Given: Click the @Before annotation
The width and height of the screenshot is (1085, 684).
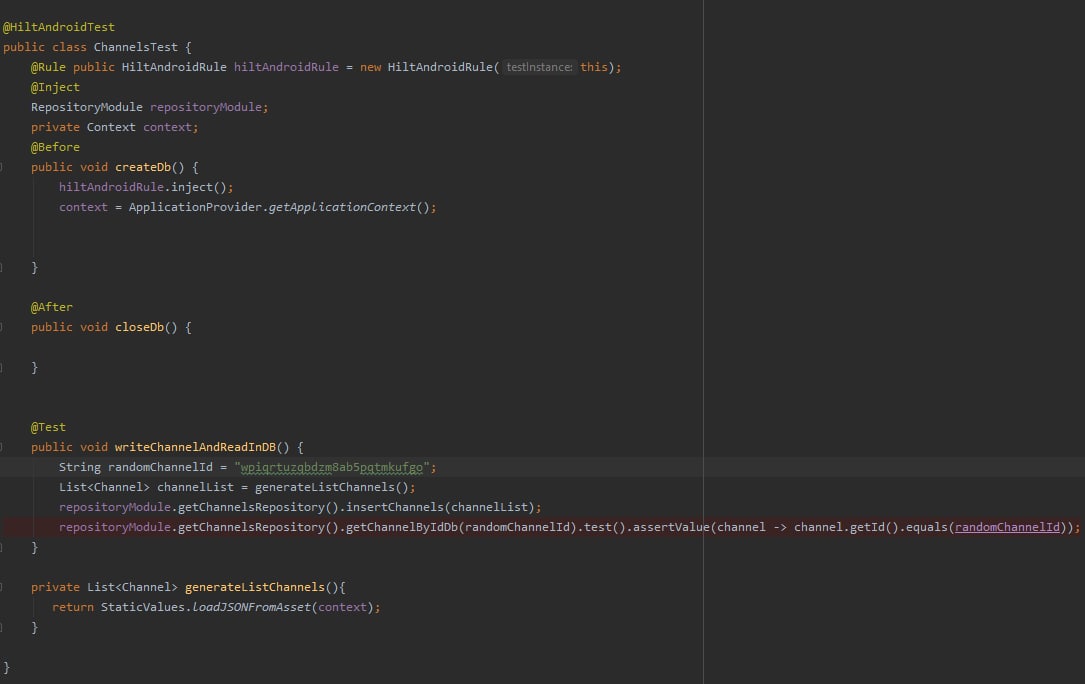Looking at the screenshot, I should 55,147.
